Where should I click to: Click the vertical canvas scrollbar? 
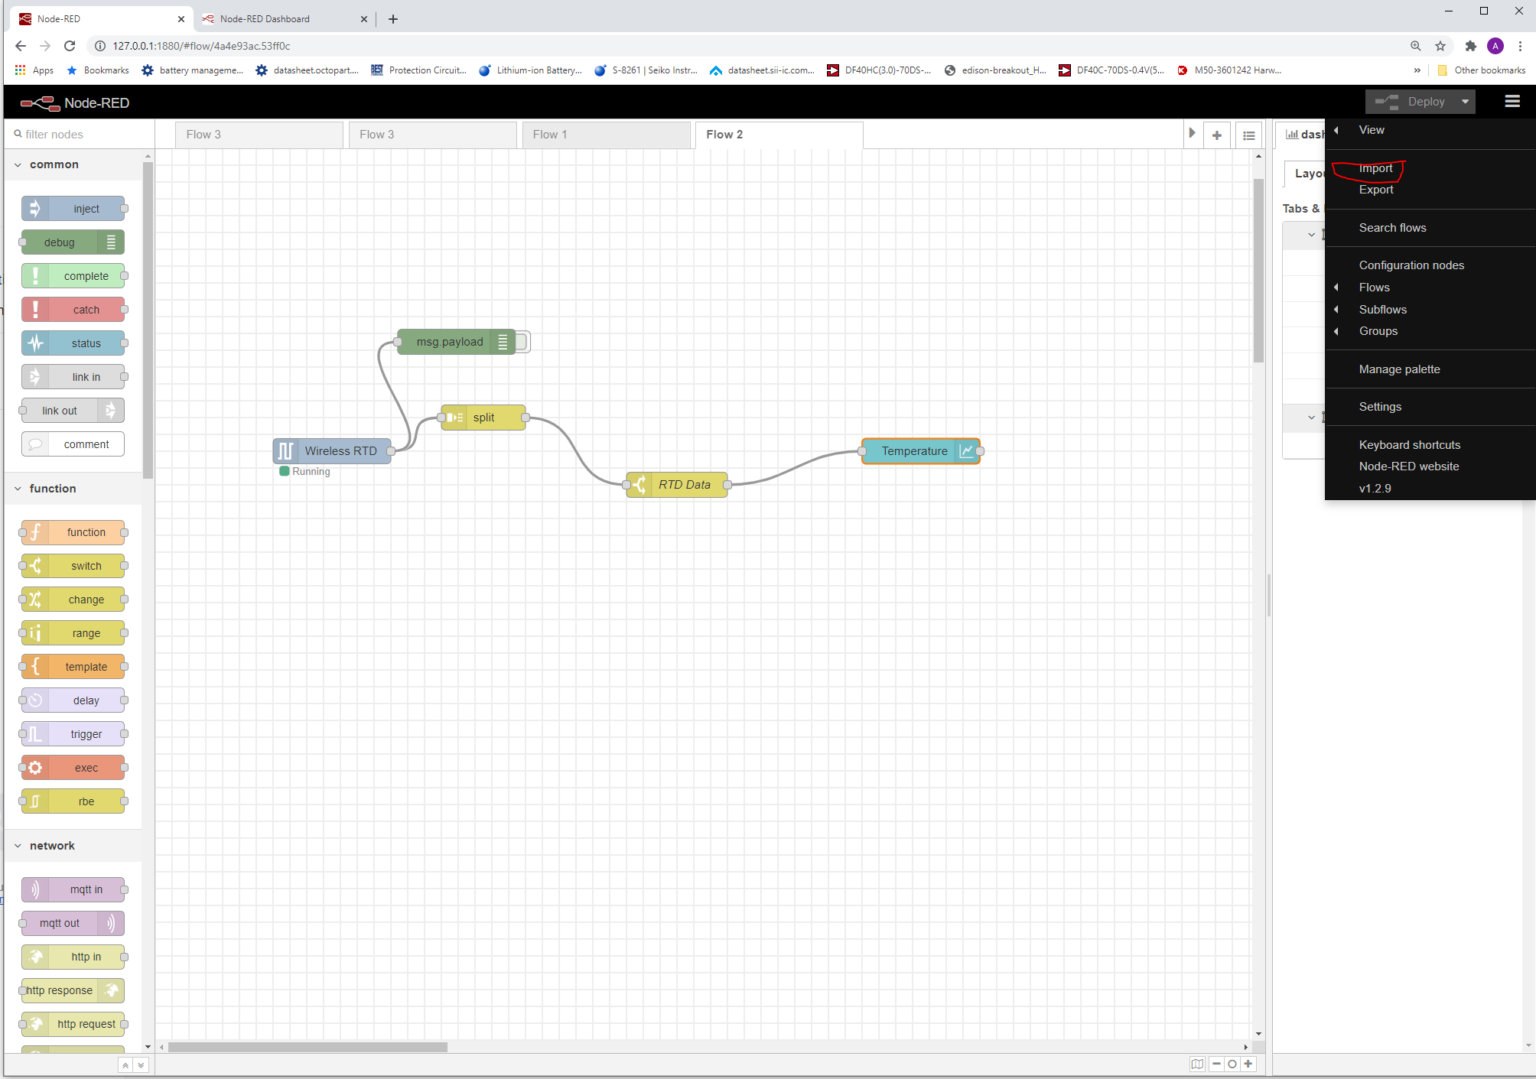coord(1258,271)
